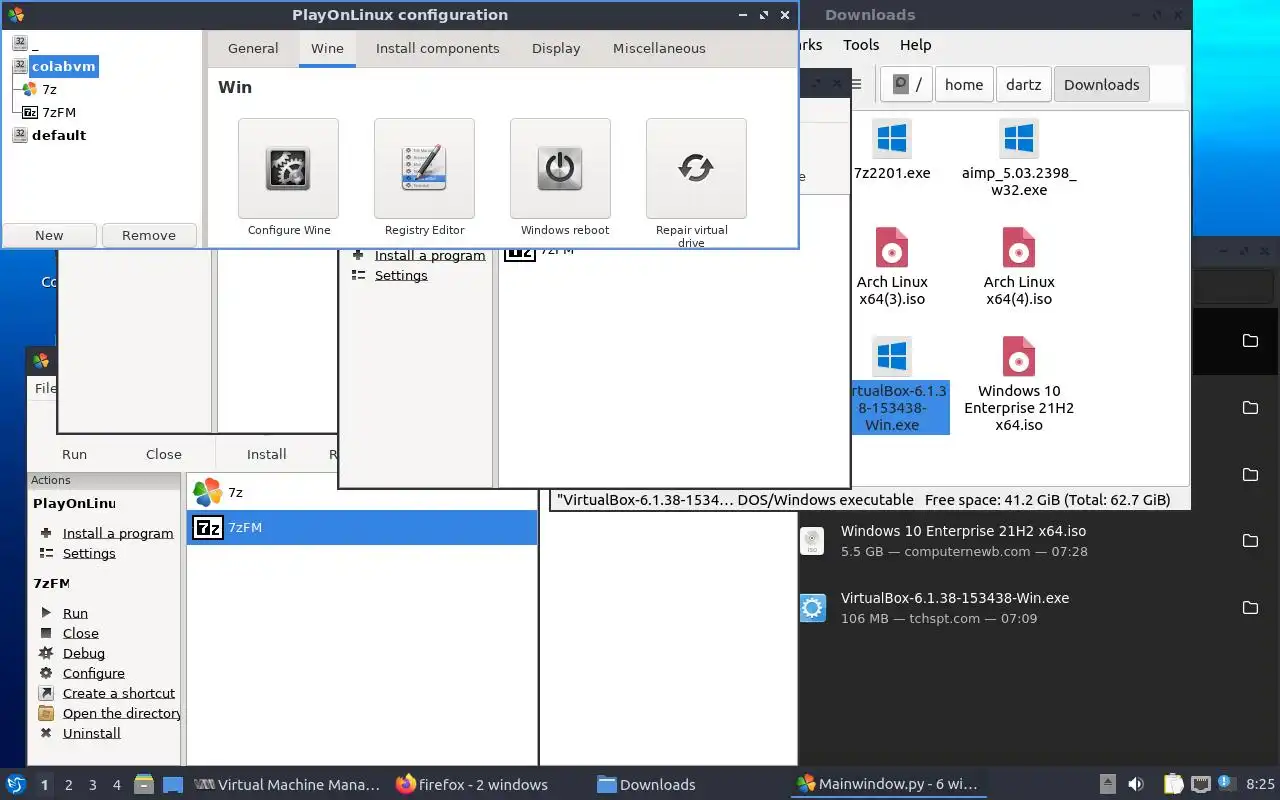The height and width of the screenshot is (800, 1280).
Task: Click Open the directory link
Action: coord(121,713)
